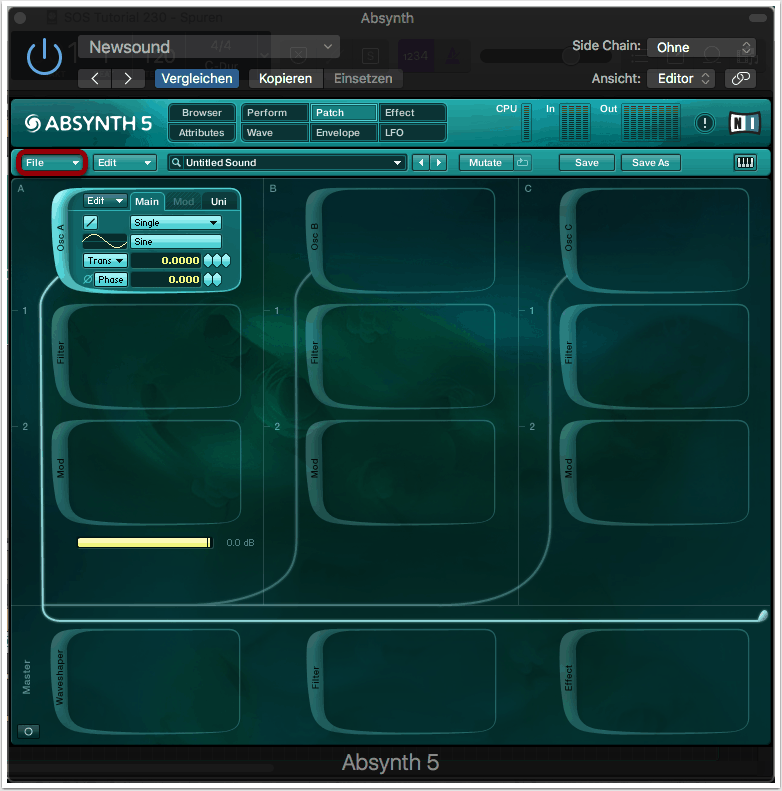
Task: Open the File dropdown menu
Action: pos(52,163)
